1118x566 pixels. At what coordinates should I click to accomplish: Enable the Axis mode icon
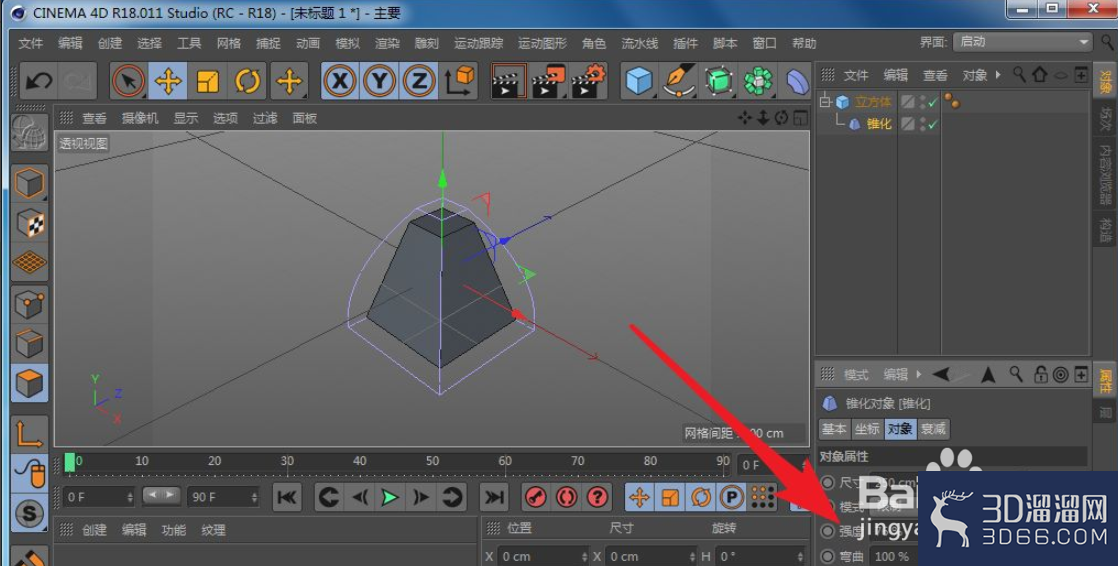[x=29, y=433]
